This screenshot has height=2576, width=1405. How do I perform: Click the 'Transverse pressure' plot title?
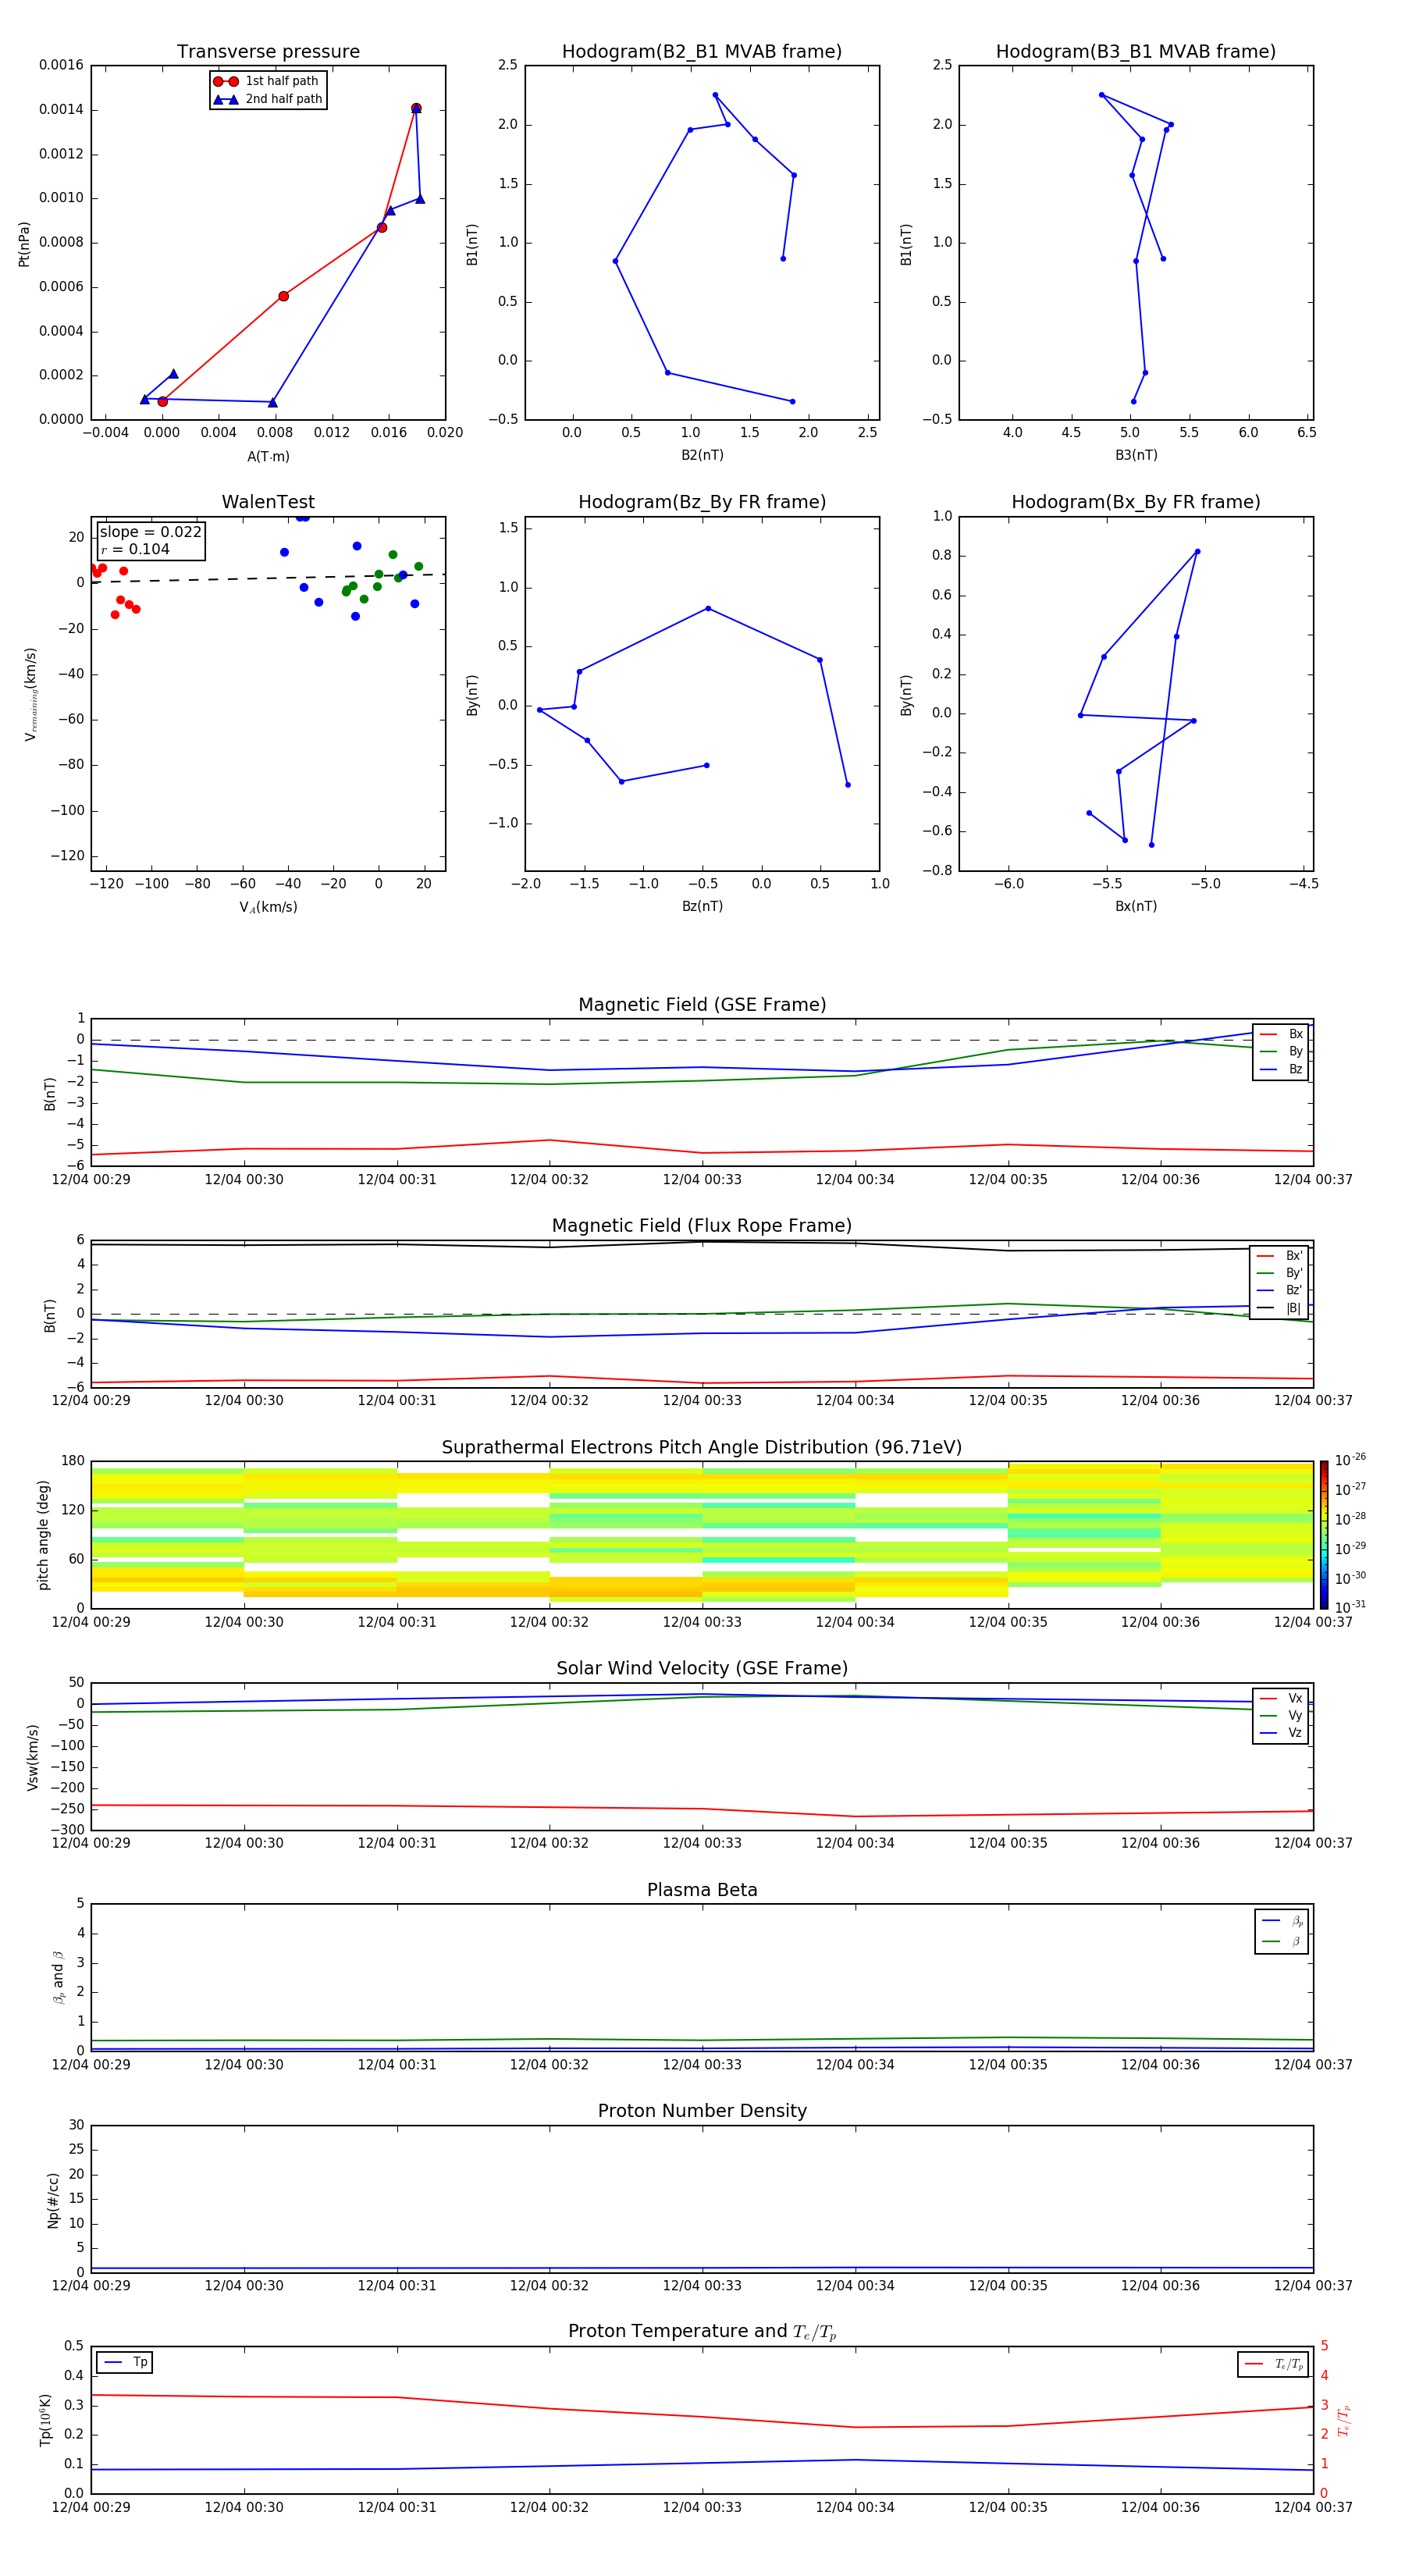coord(268,51)
